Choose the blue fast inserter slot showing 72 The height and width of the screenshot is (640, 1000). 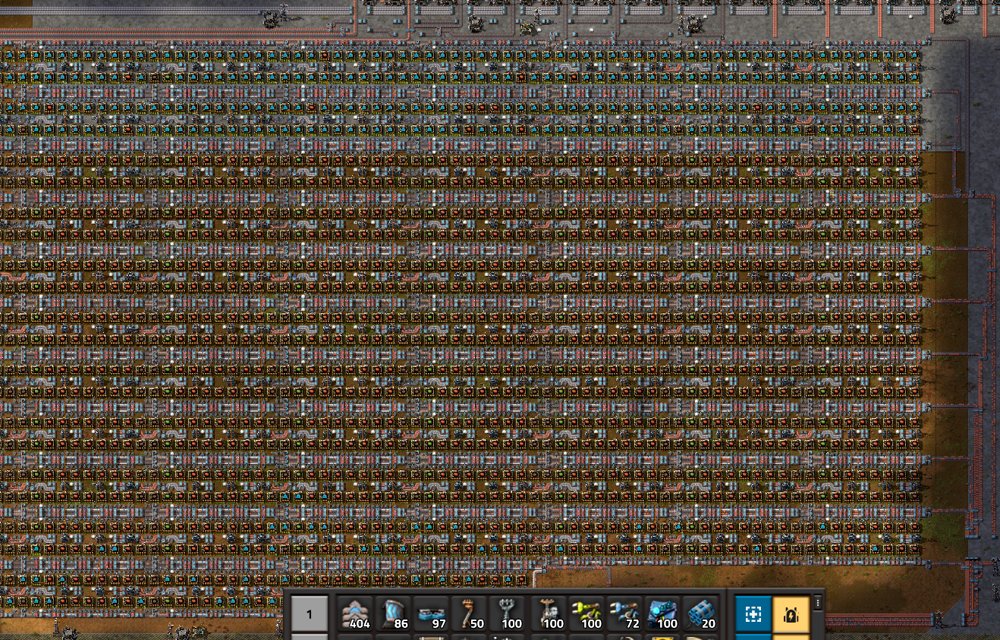[x=624, y=613]
